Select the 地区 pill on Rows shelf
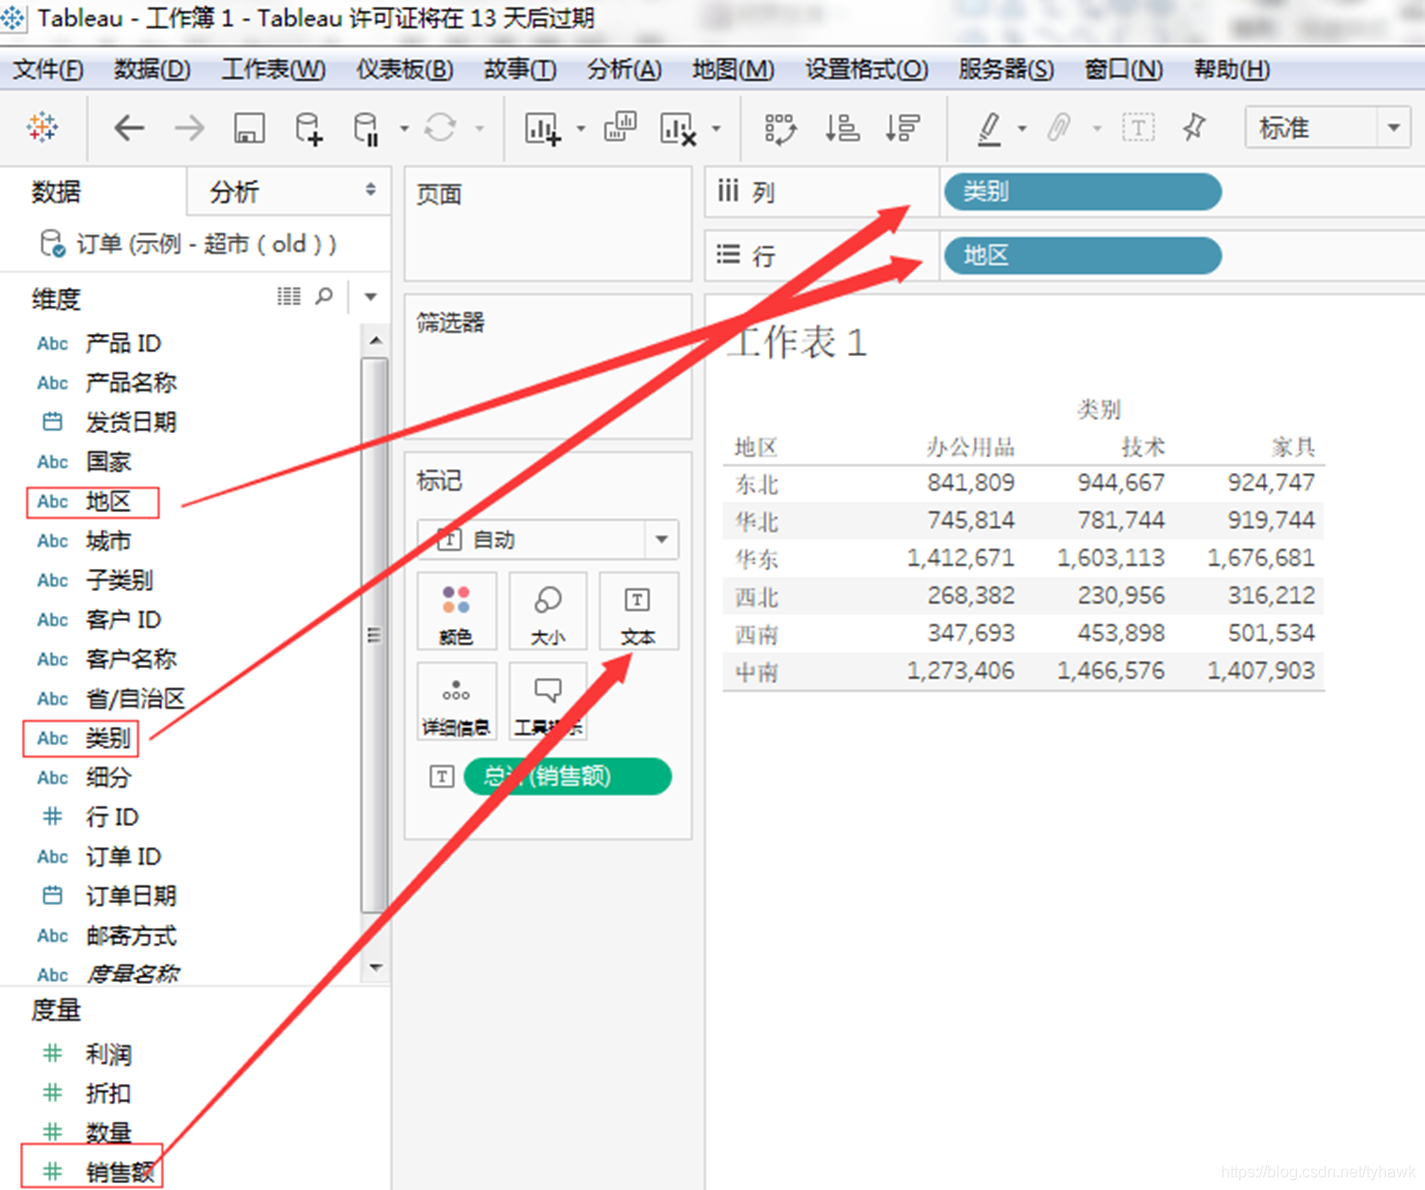This screenshot has height=1190, width=1425. (x=1082, y=255)
